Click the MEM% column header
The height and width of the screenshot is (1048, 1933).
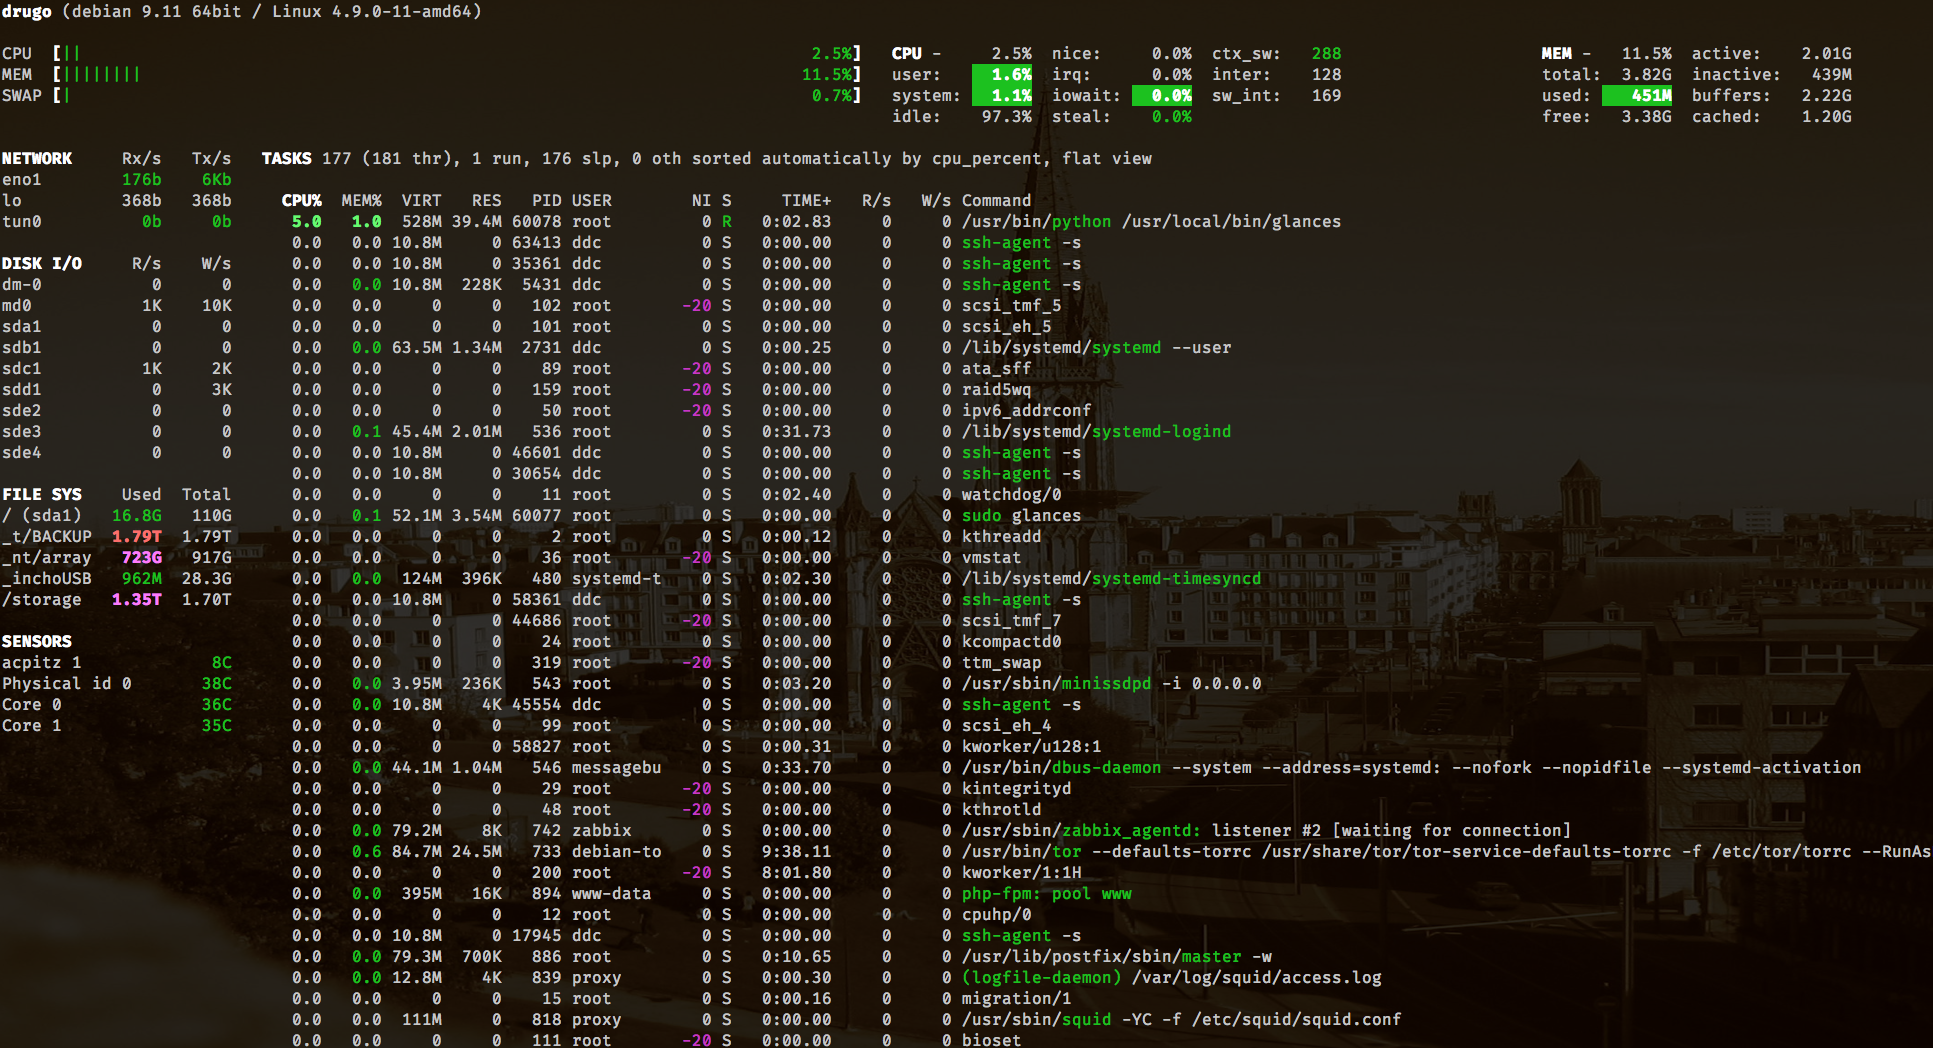click(x=361, y=200)
